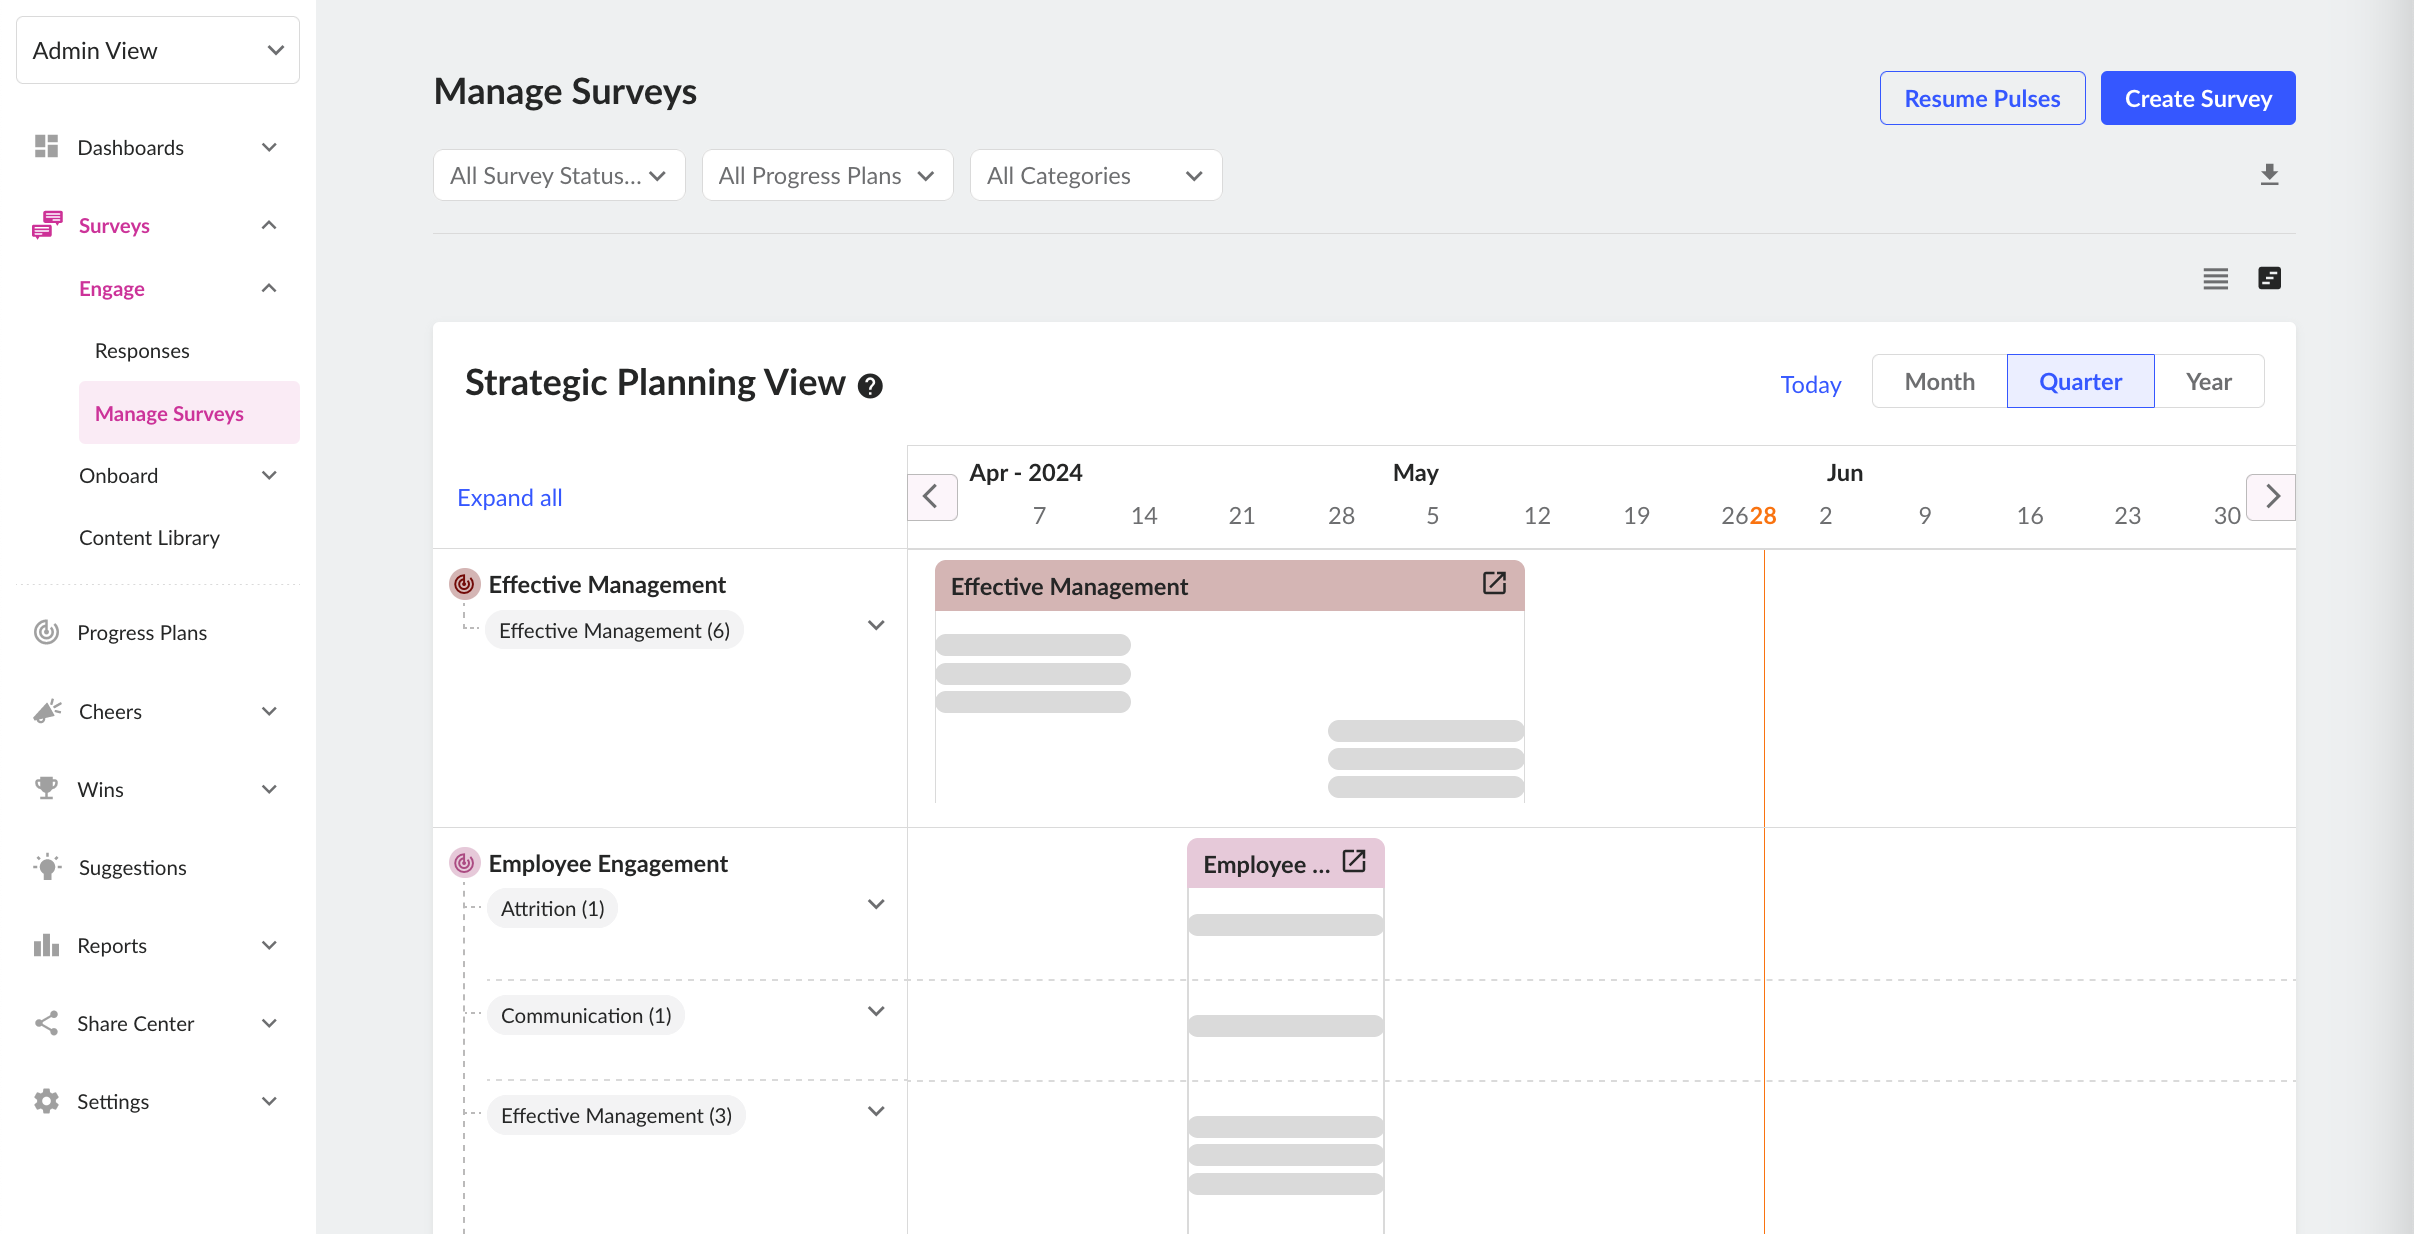Click the Employee timeline bar header
This screenshot has height=1234, width=2414.
(x=1285, y=863)
